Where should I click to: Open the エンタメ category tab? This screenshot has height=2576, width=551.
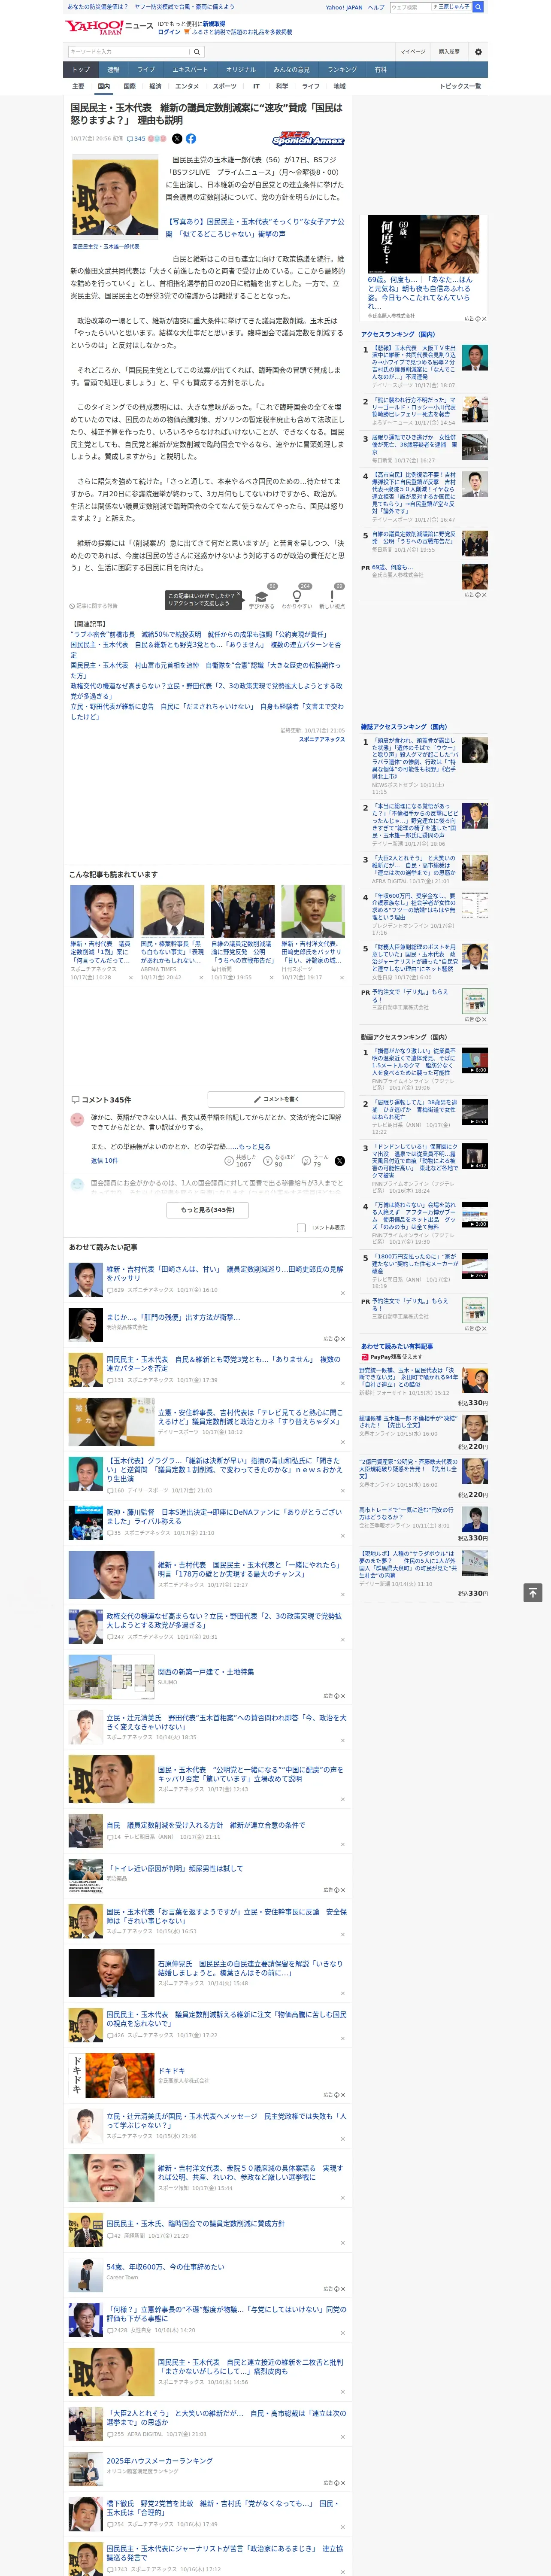tap(187, 87)
